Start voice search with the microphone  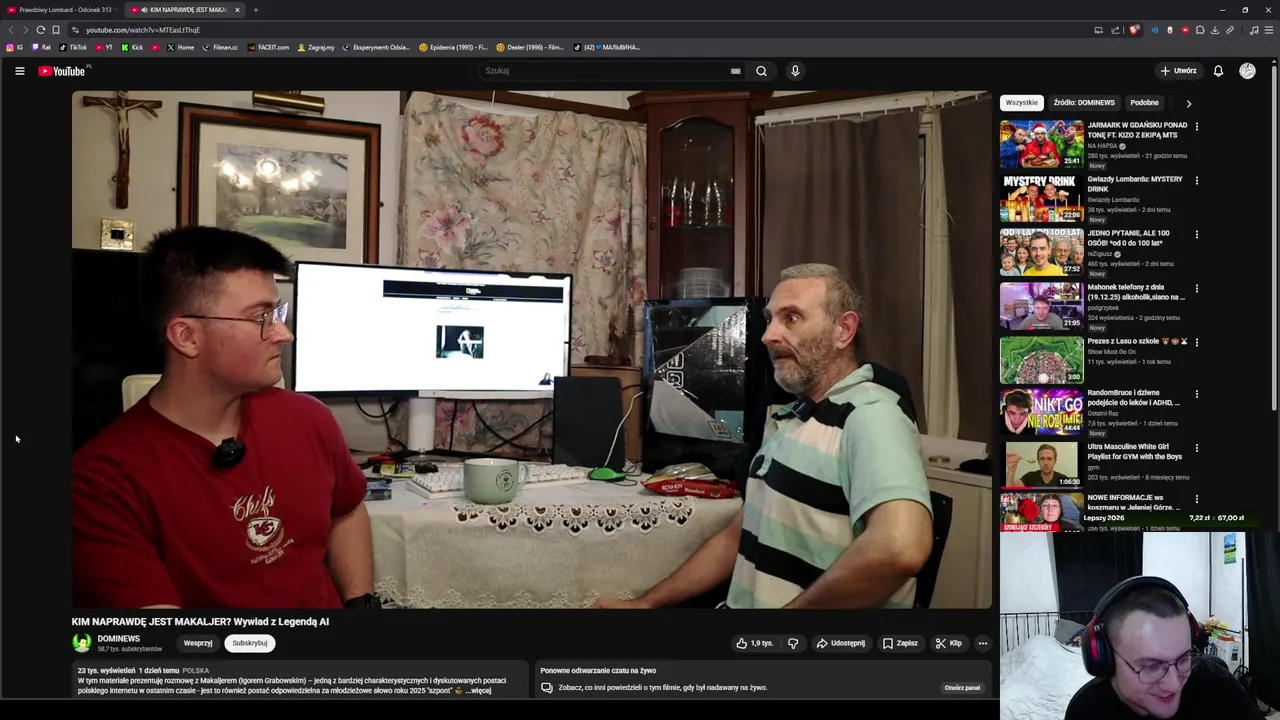tap(795, 71)
